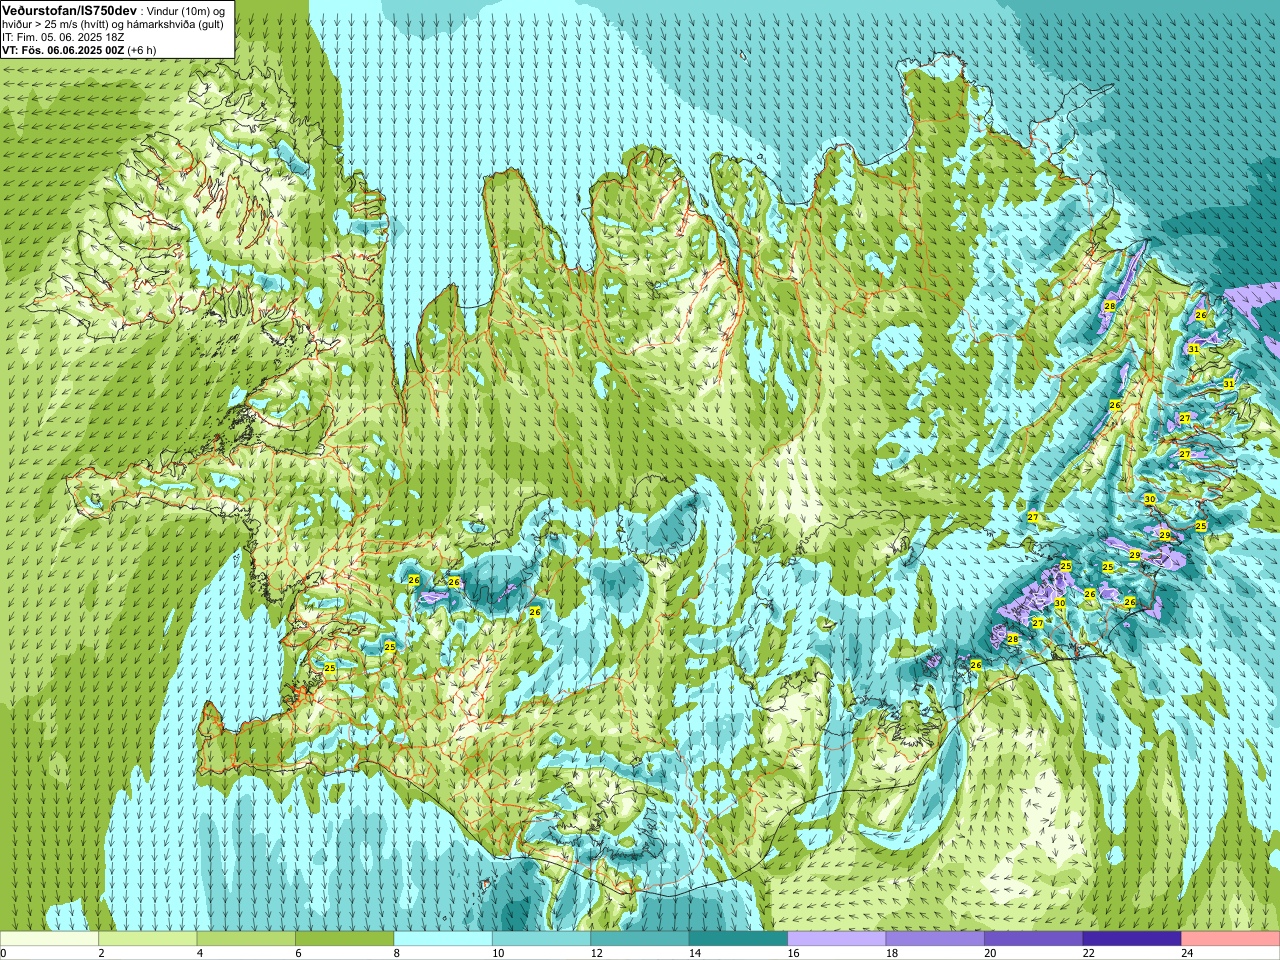The width and height of the screenshot is (1280, 960).
Task: Select the 14–16 m/s dark teal legend swatch
Action: point(738,939)
